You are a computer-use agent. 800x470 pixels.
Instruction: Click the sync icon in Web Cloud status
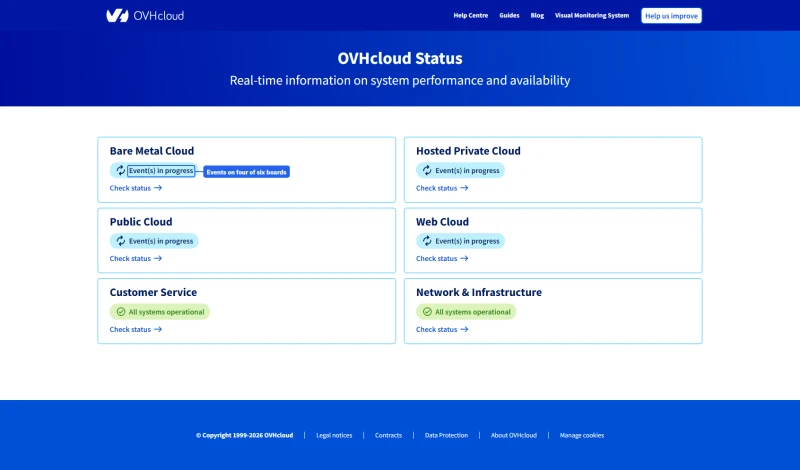427,241
